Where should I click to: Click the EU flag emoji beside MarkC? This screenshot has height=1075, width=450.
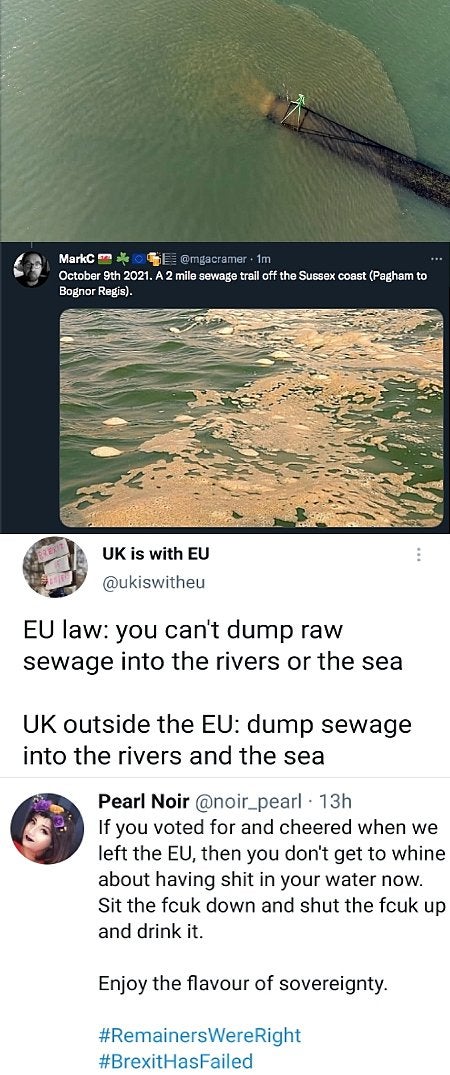click(139, 259)
